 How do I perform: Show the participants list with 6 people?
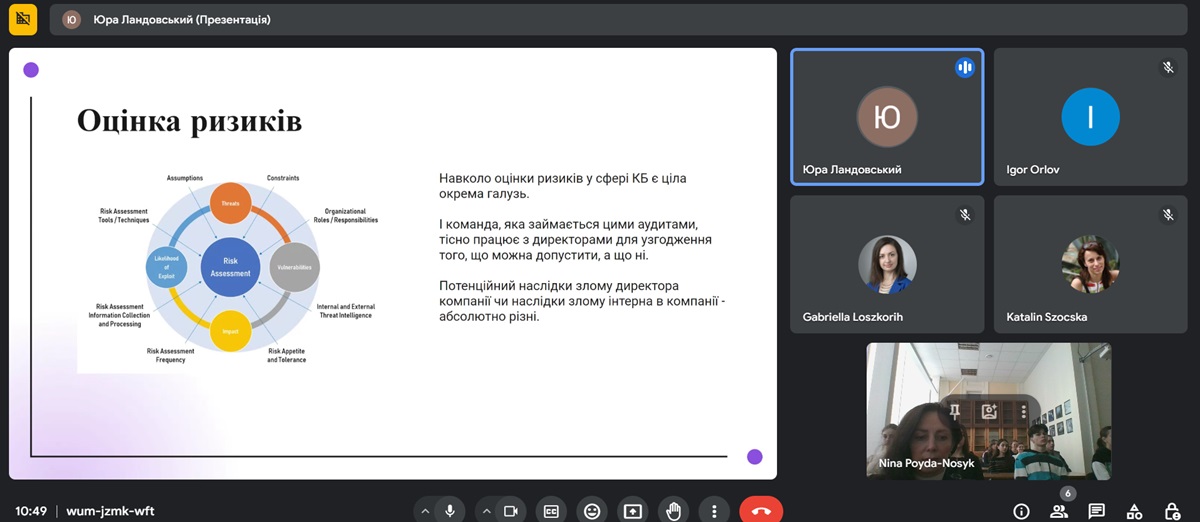coord(1058,511)
